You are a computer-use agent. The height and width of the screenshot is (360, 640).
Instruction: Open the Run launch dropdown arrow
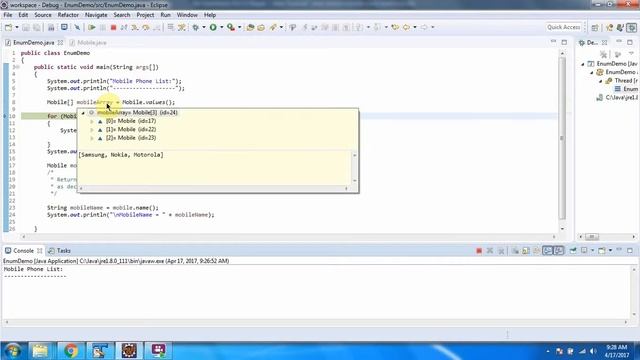tap(222, 27)
